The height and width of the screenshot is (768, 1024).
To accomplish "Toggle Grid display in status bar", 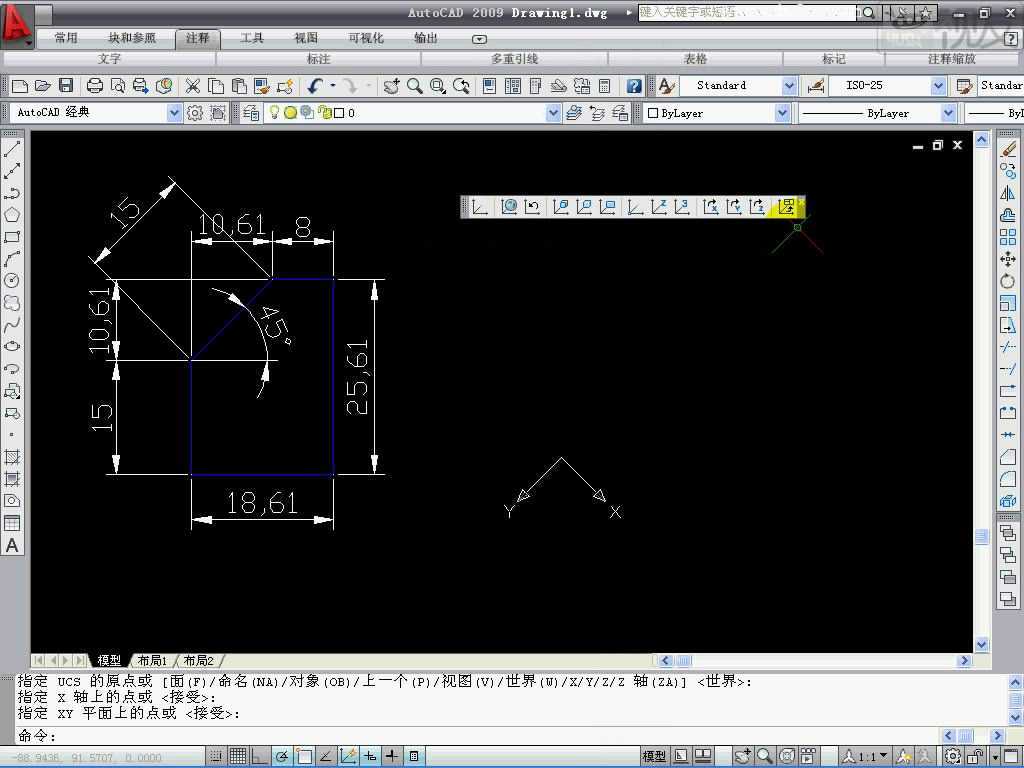I will click(x=238, y=756).
